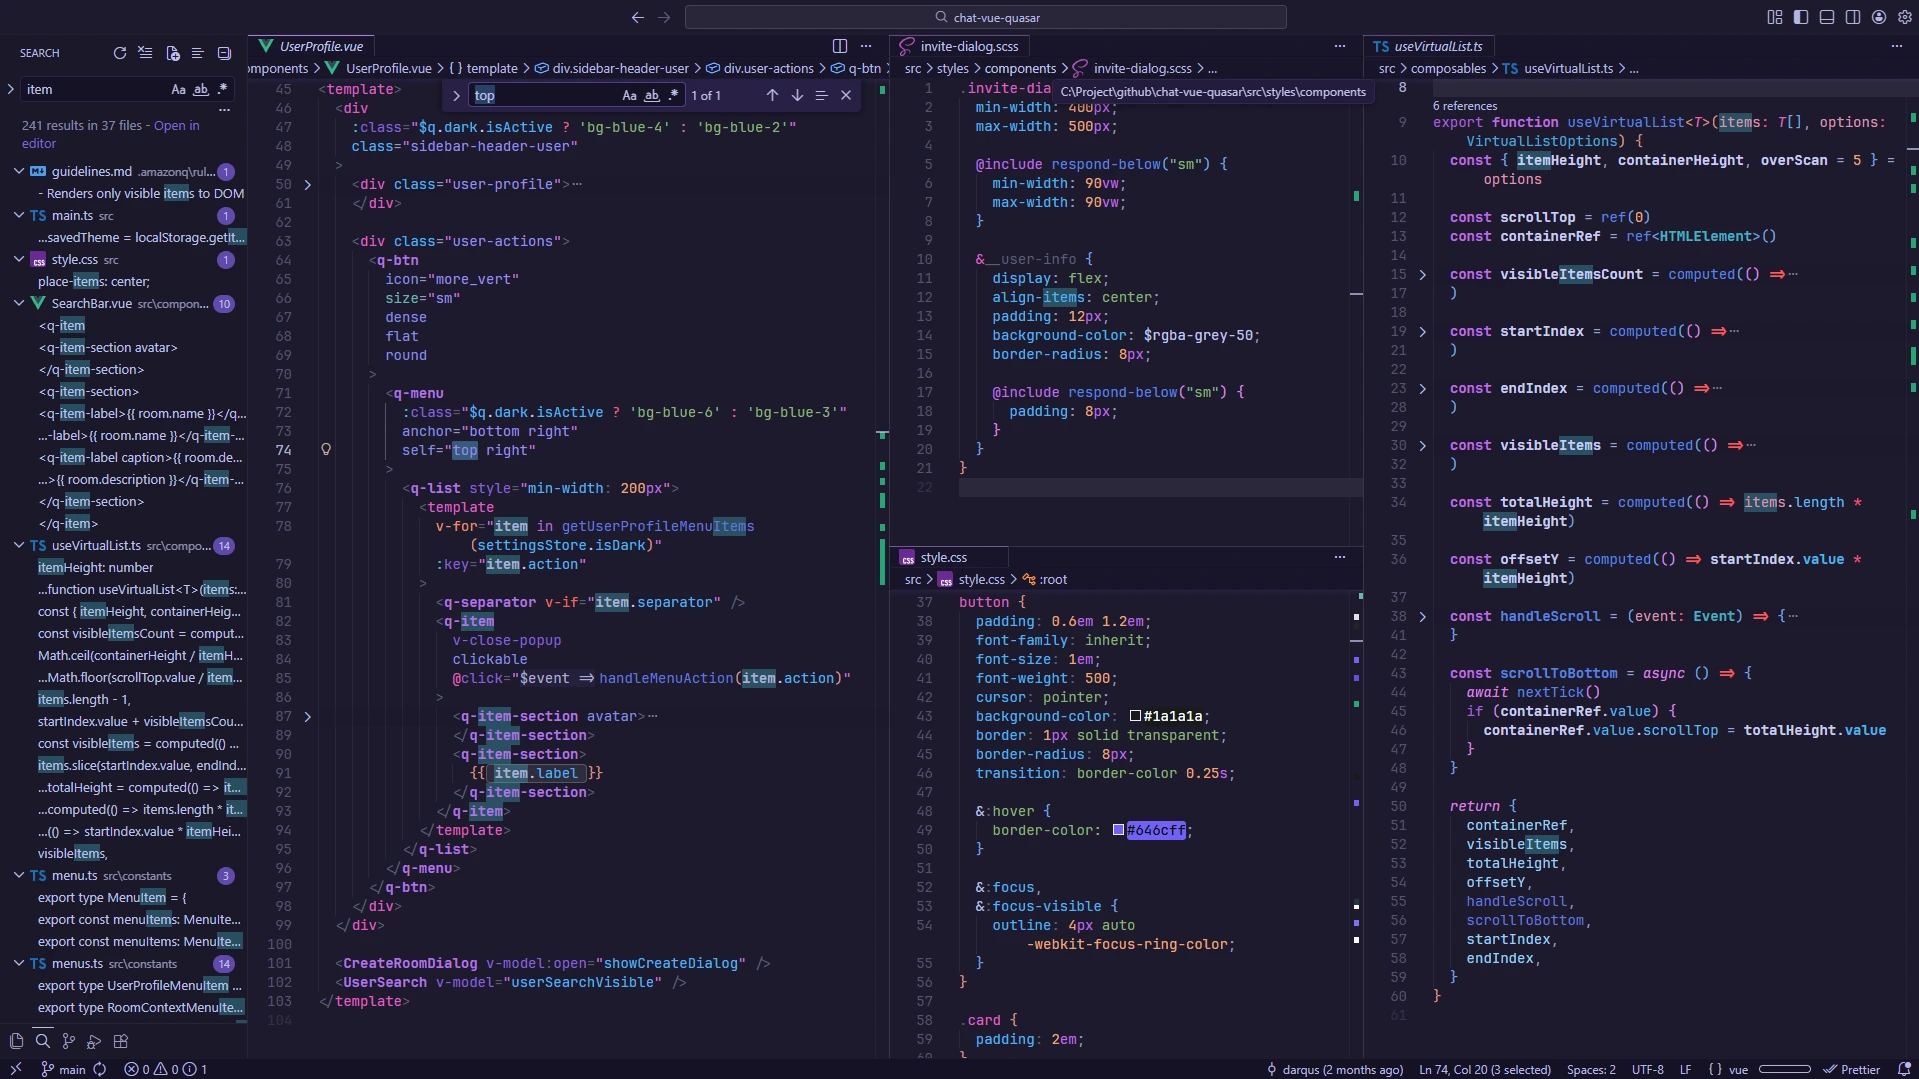The width and height of the screenshot is (1919, 1079).
Task: Refresh the search results
Action: 120,53
